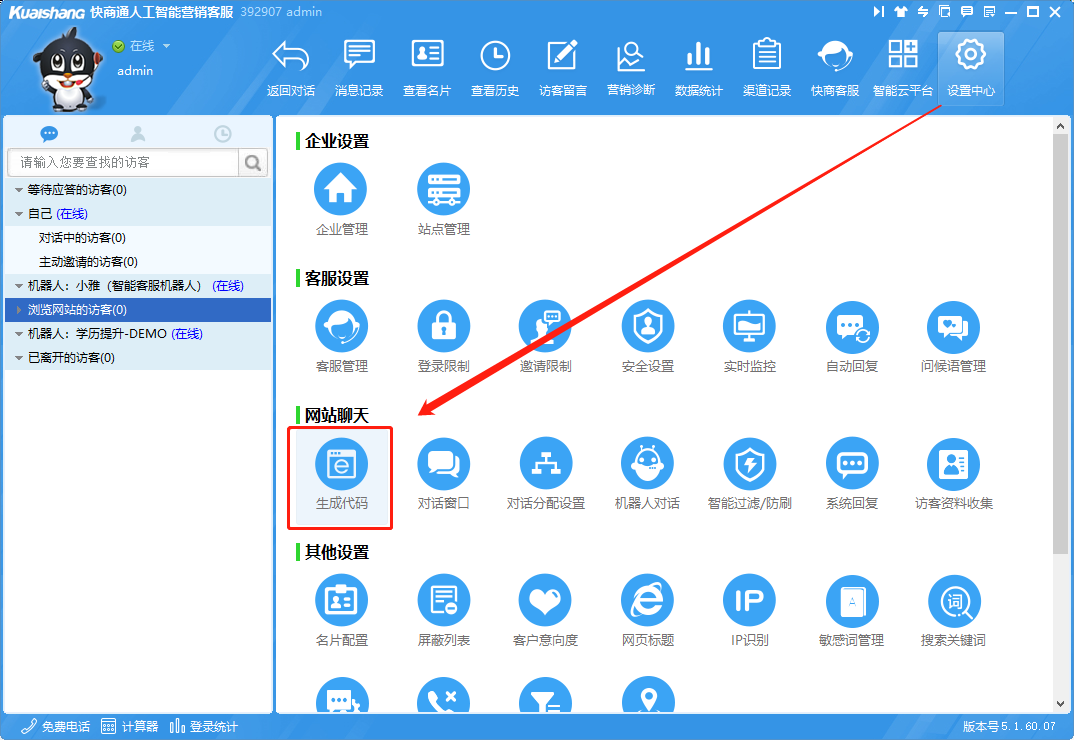The image size is (1074, 740).
Task: Click the skip-forward icon in title bar
Action: click(x=878, y=12)
